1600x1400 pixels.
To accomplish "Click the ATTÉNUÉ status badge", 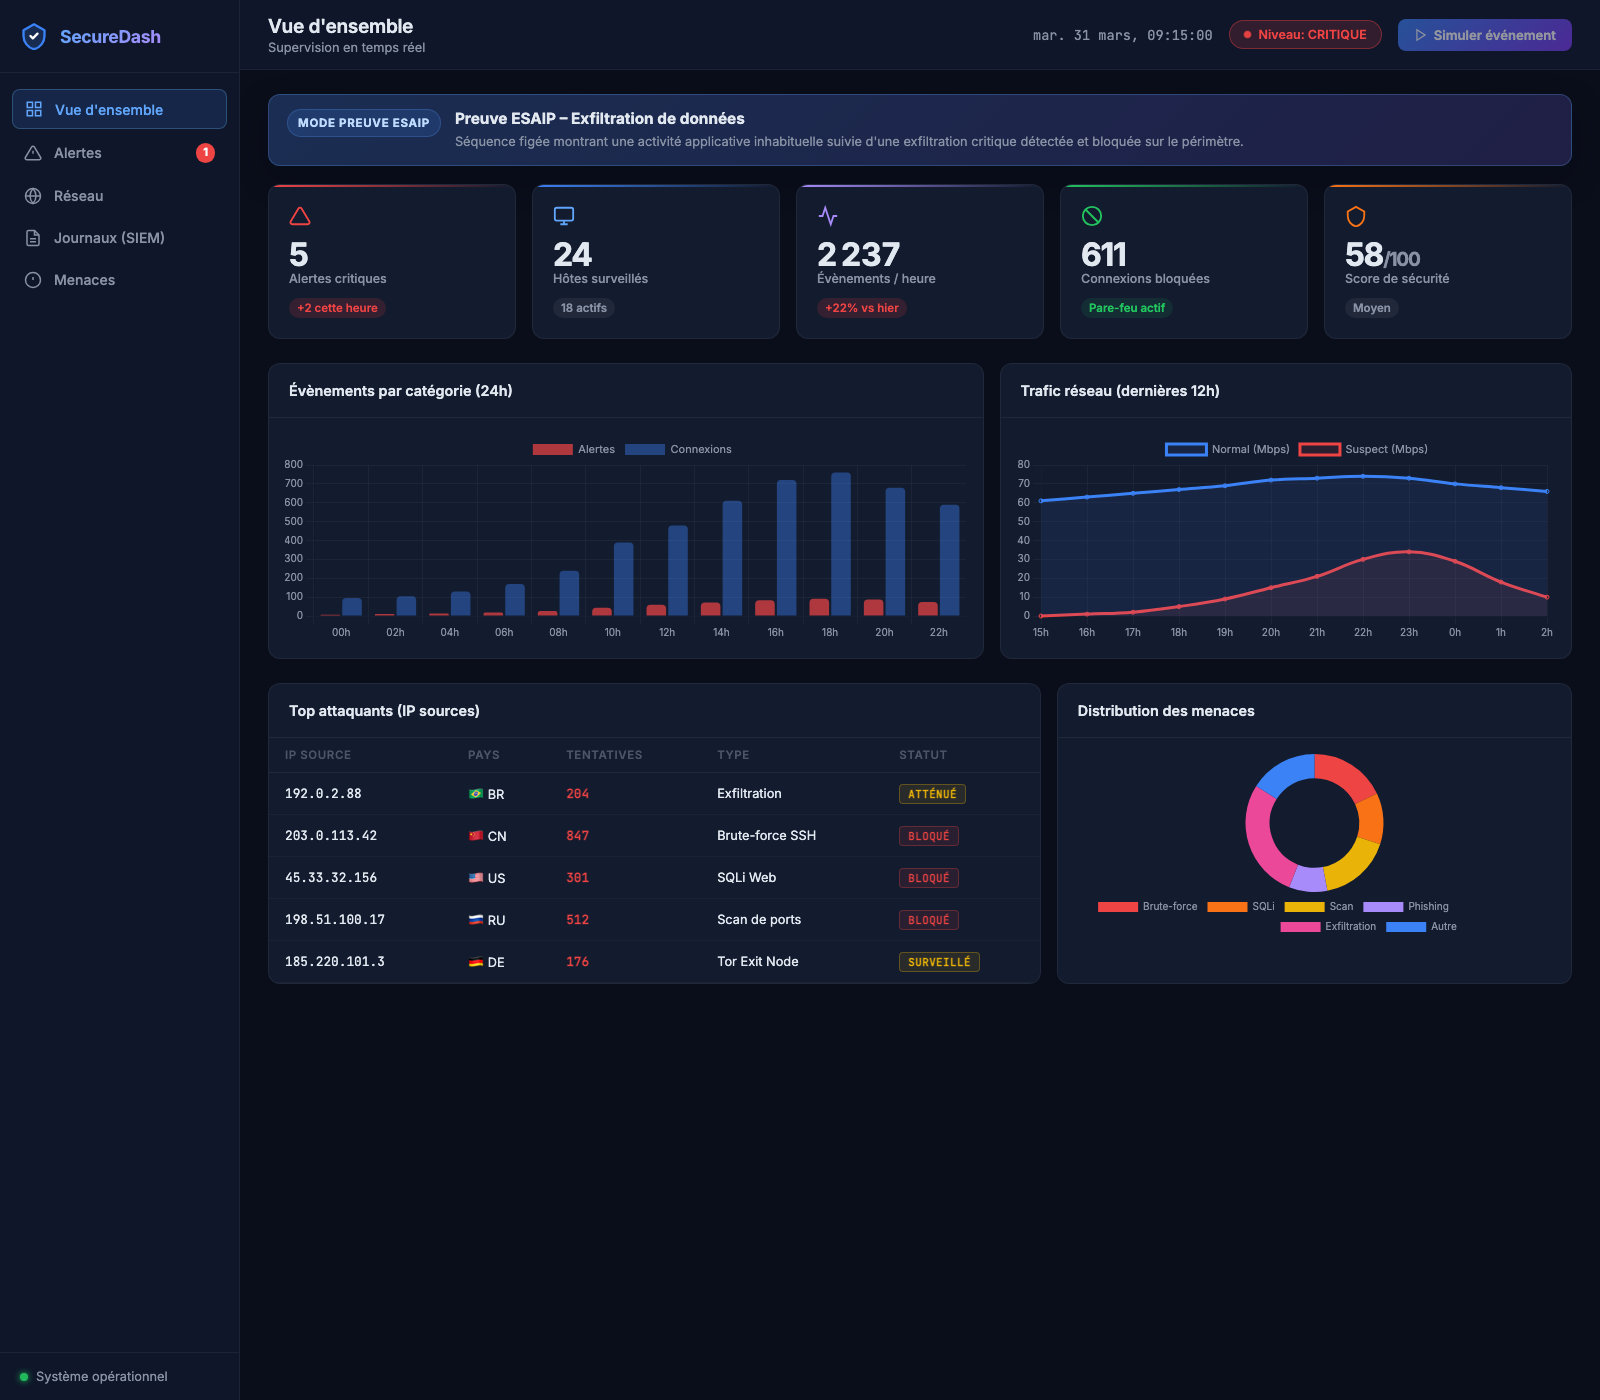I will [x=932, y=794].
